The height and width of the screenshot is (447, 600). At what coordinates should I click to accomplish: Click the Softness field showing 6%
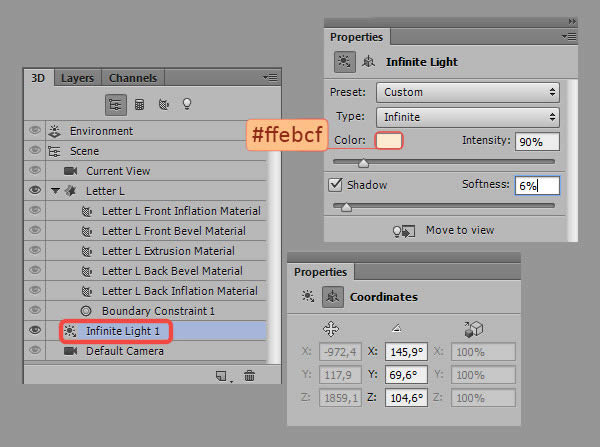537,186
